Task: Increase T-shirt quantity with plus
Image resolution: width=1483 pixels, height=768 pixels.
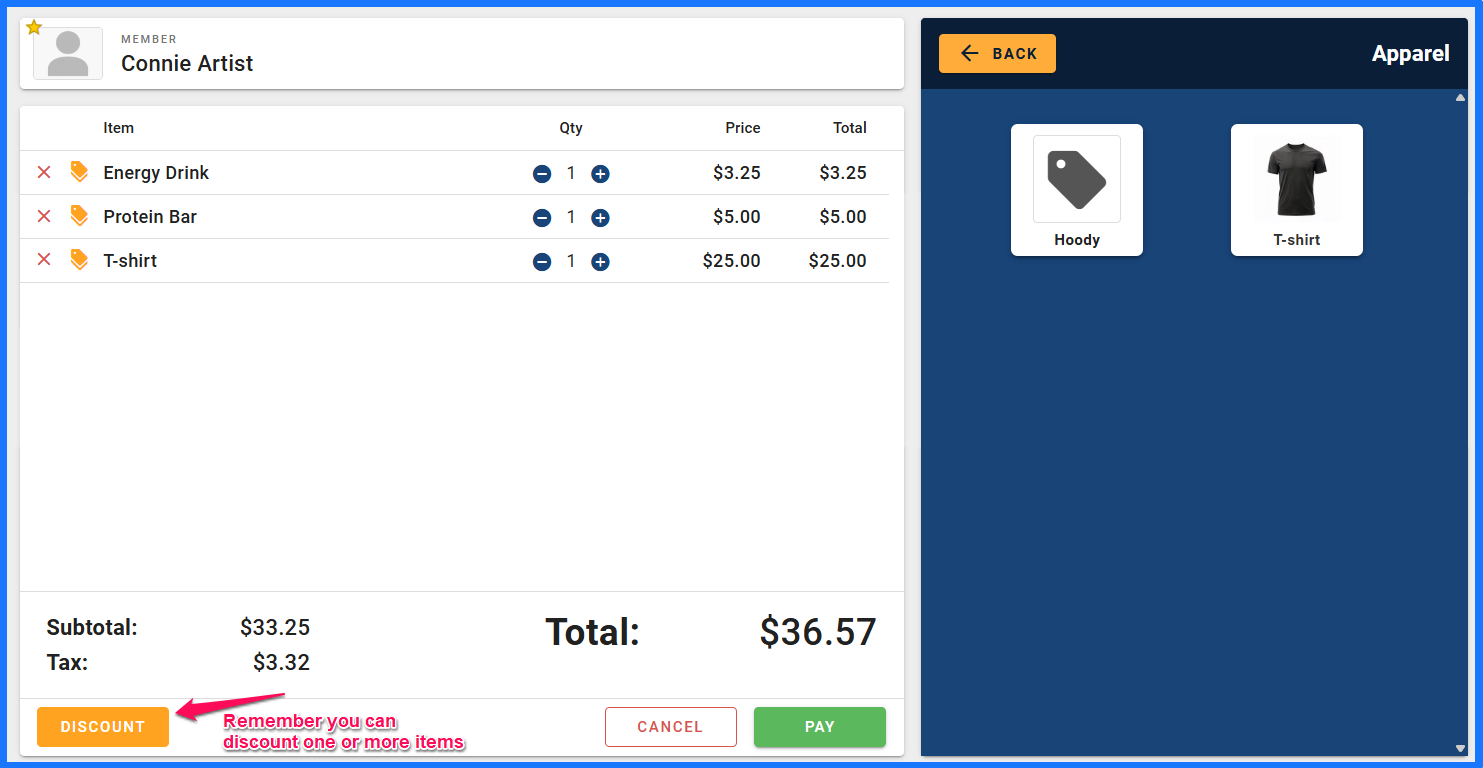Action: point(600,262)
